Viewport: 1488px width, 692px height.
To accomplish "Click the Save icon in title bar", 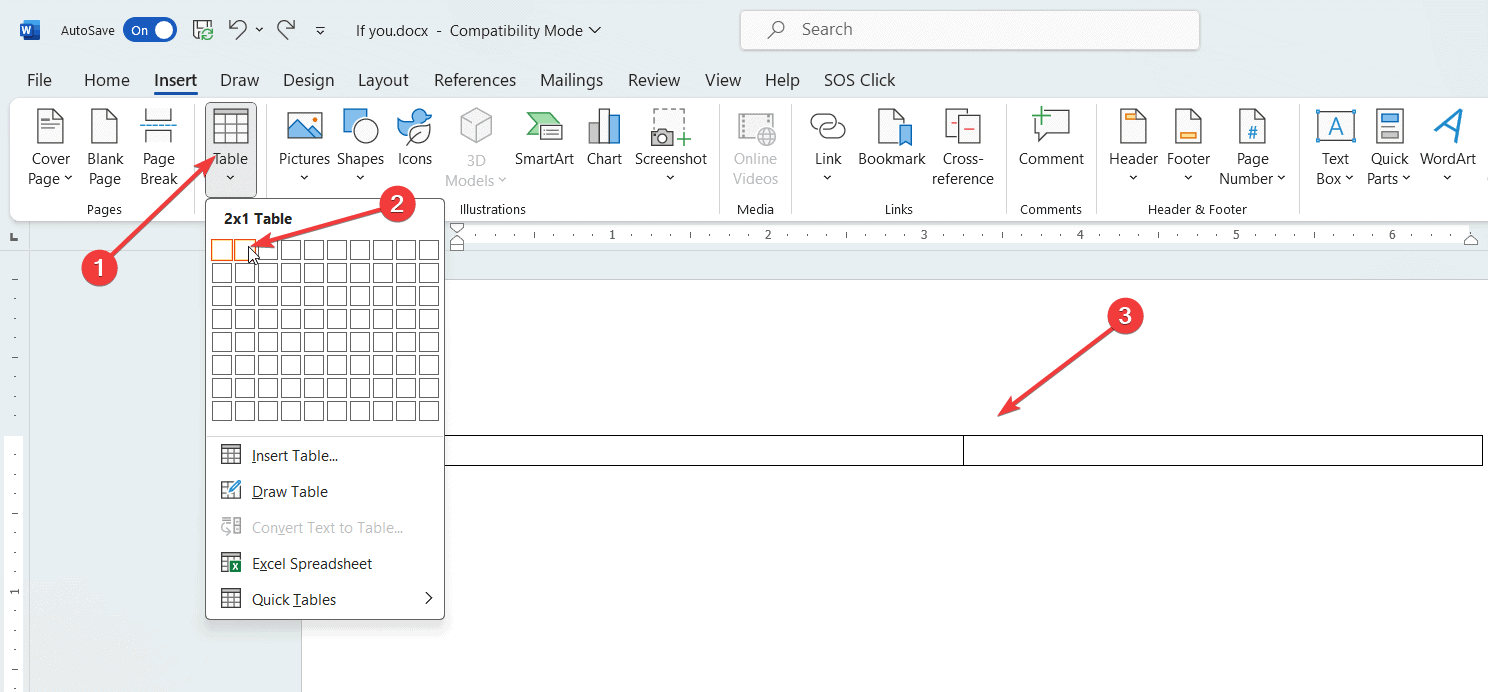I will click(202, 30).
